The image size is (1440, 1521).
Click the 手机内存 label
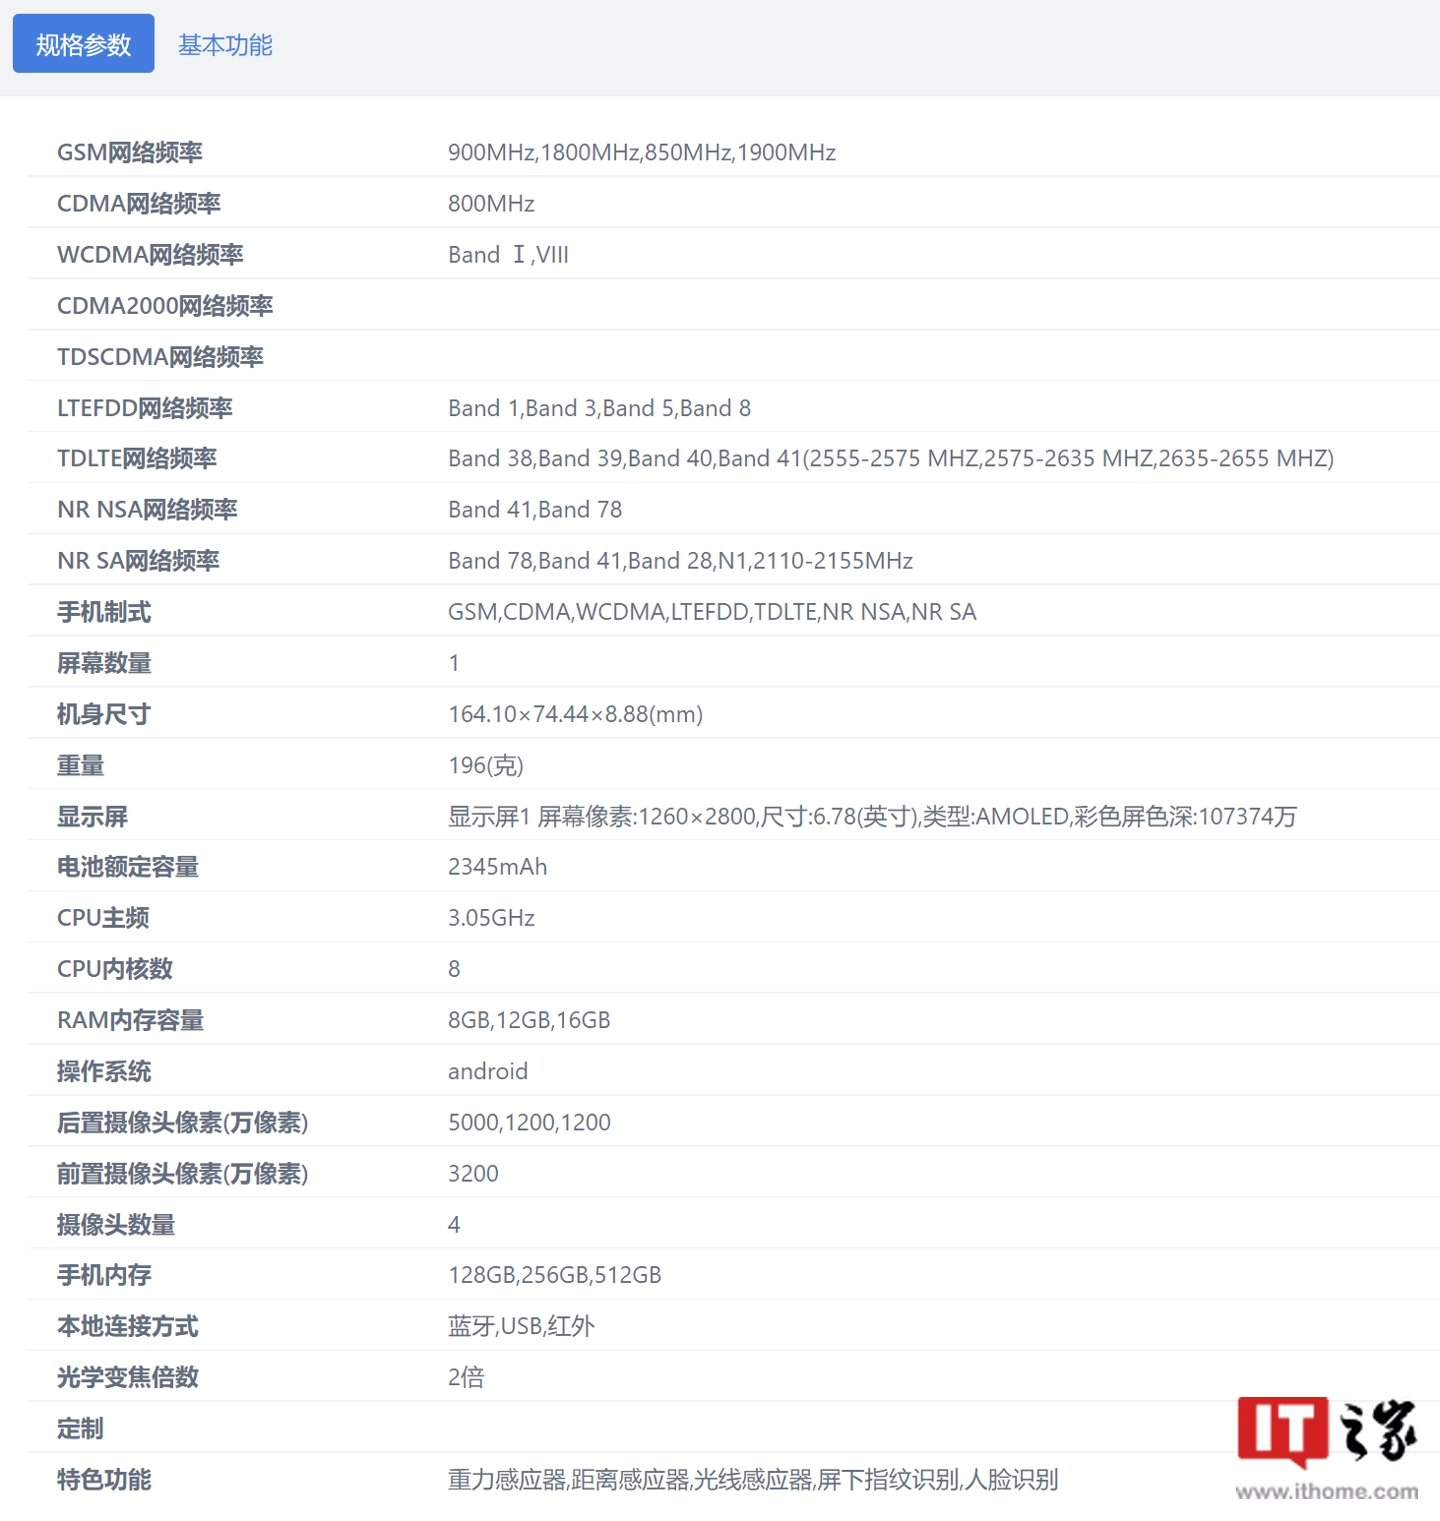[104, 1274]
